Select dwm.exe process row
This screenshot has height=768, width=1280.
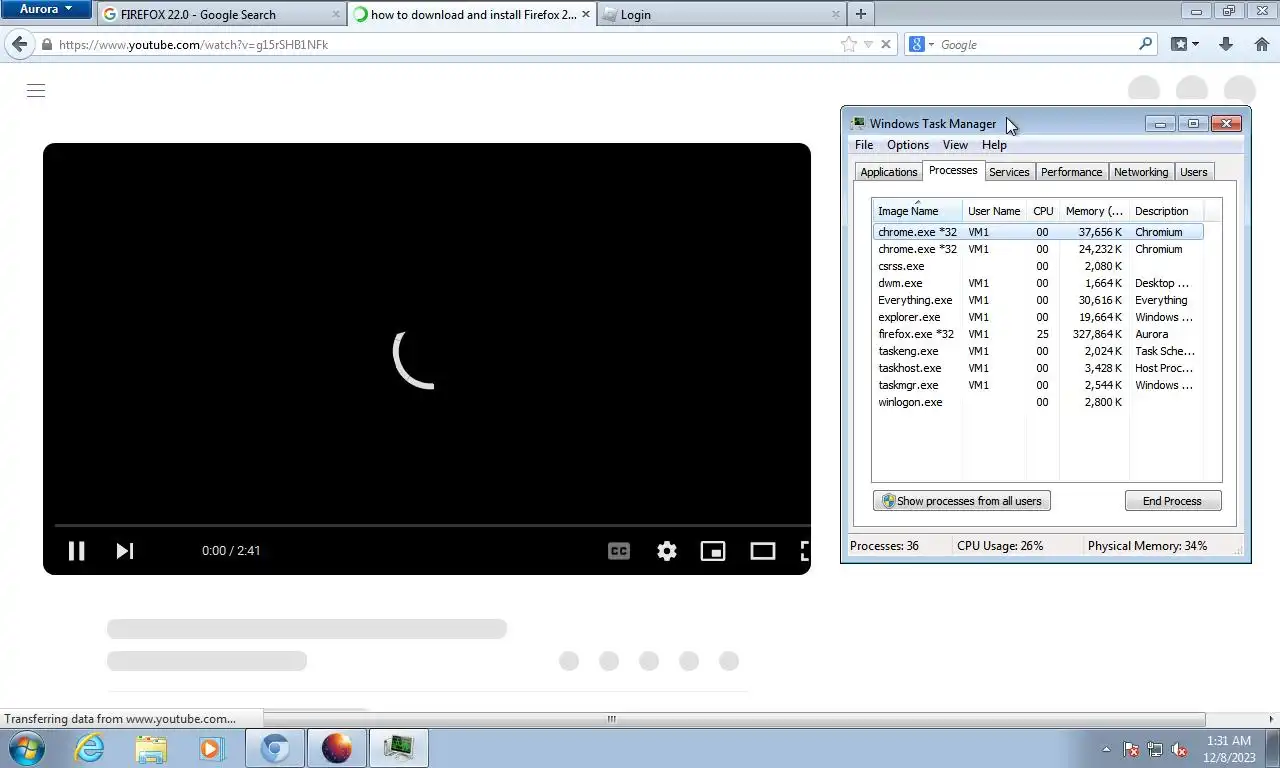click(1038, 283)
